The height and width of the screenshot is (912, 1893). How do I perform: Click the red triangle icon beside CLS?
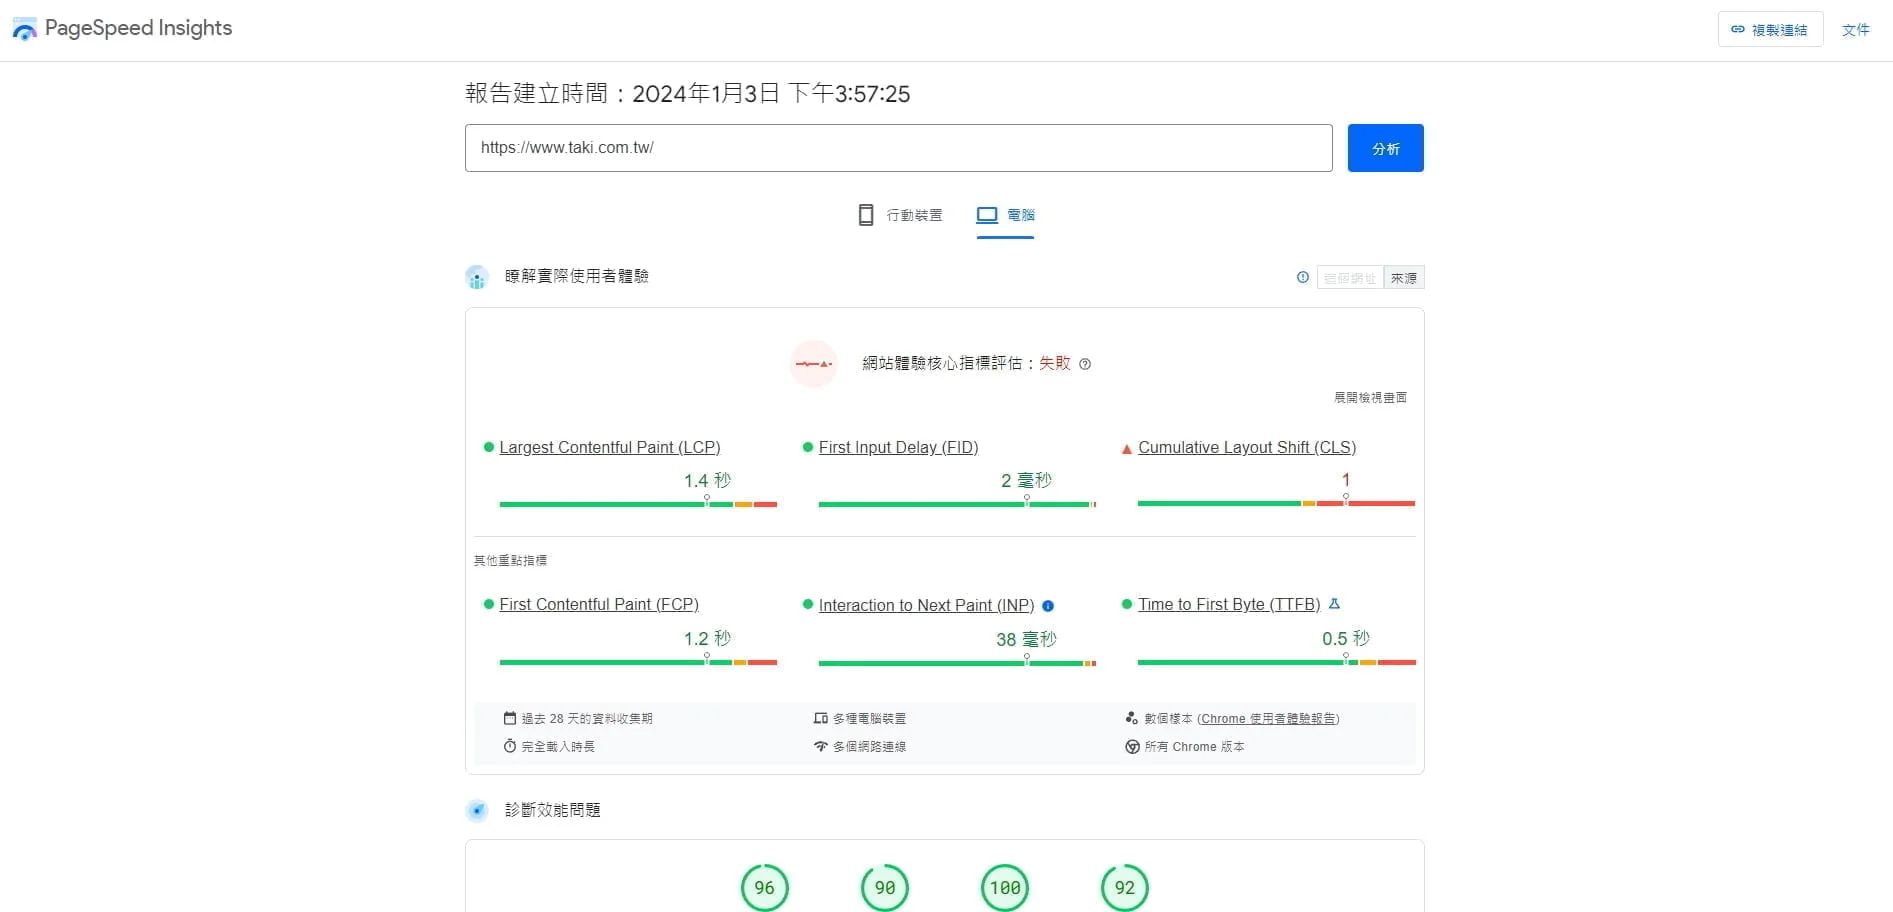pyautogui.click(x=1127, y=449)
